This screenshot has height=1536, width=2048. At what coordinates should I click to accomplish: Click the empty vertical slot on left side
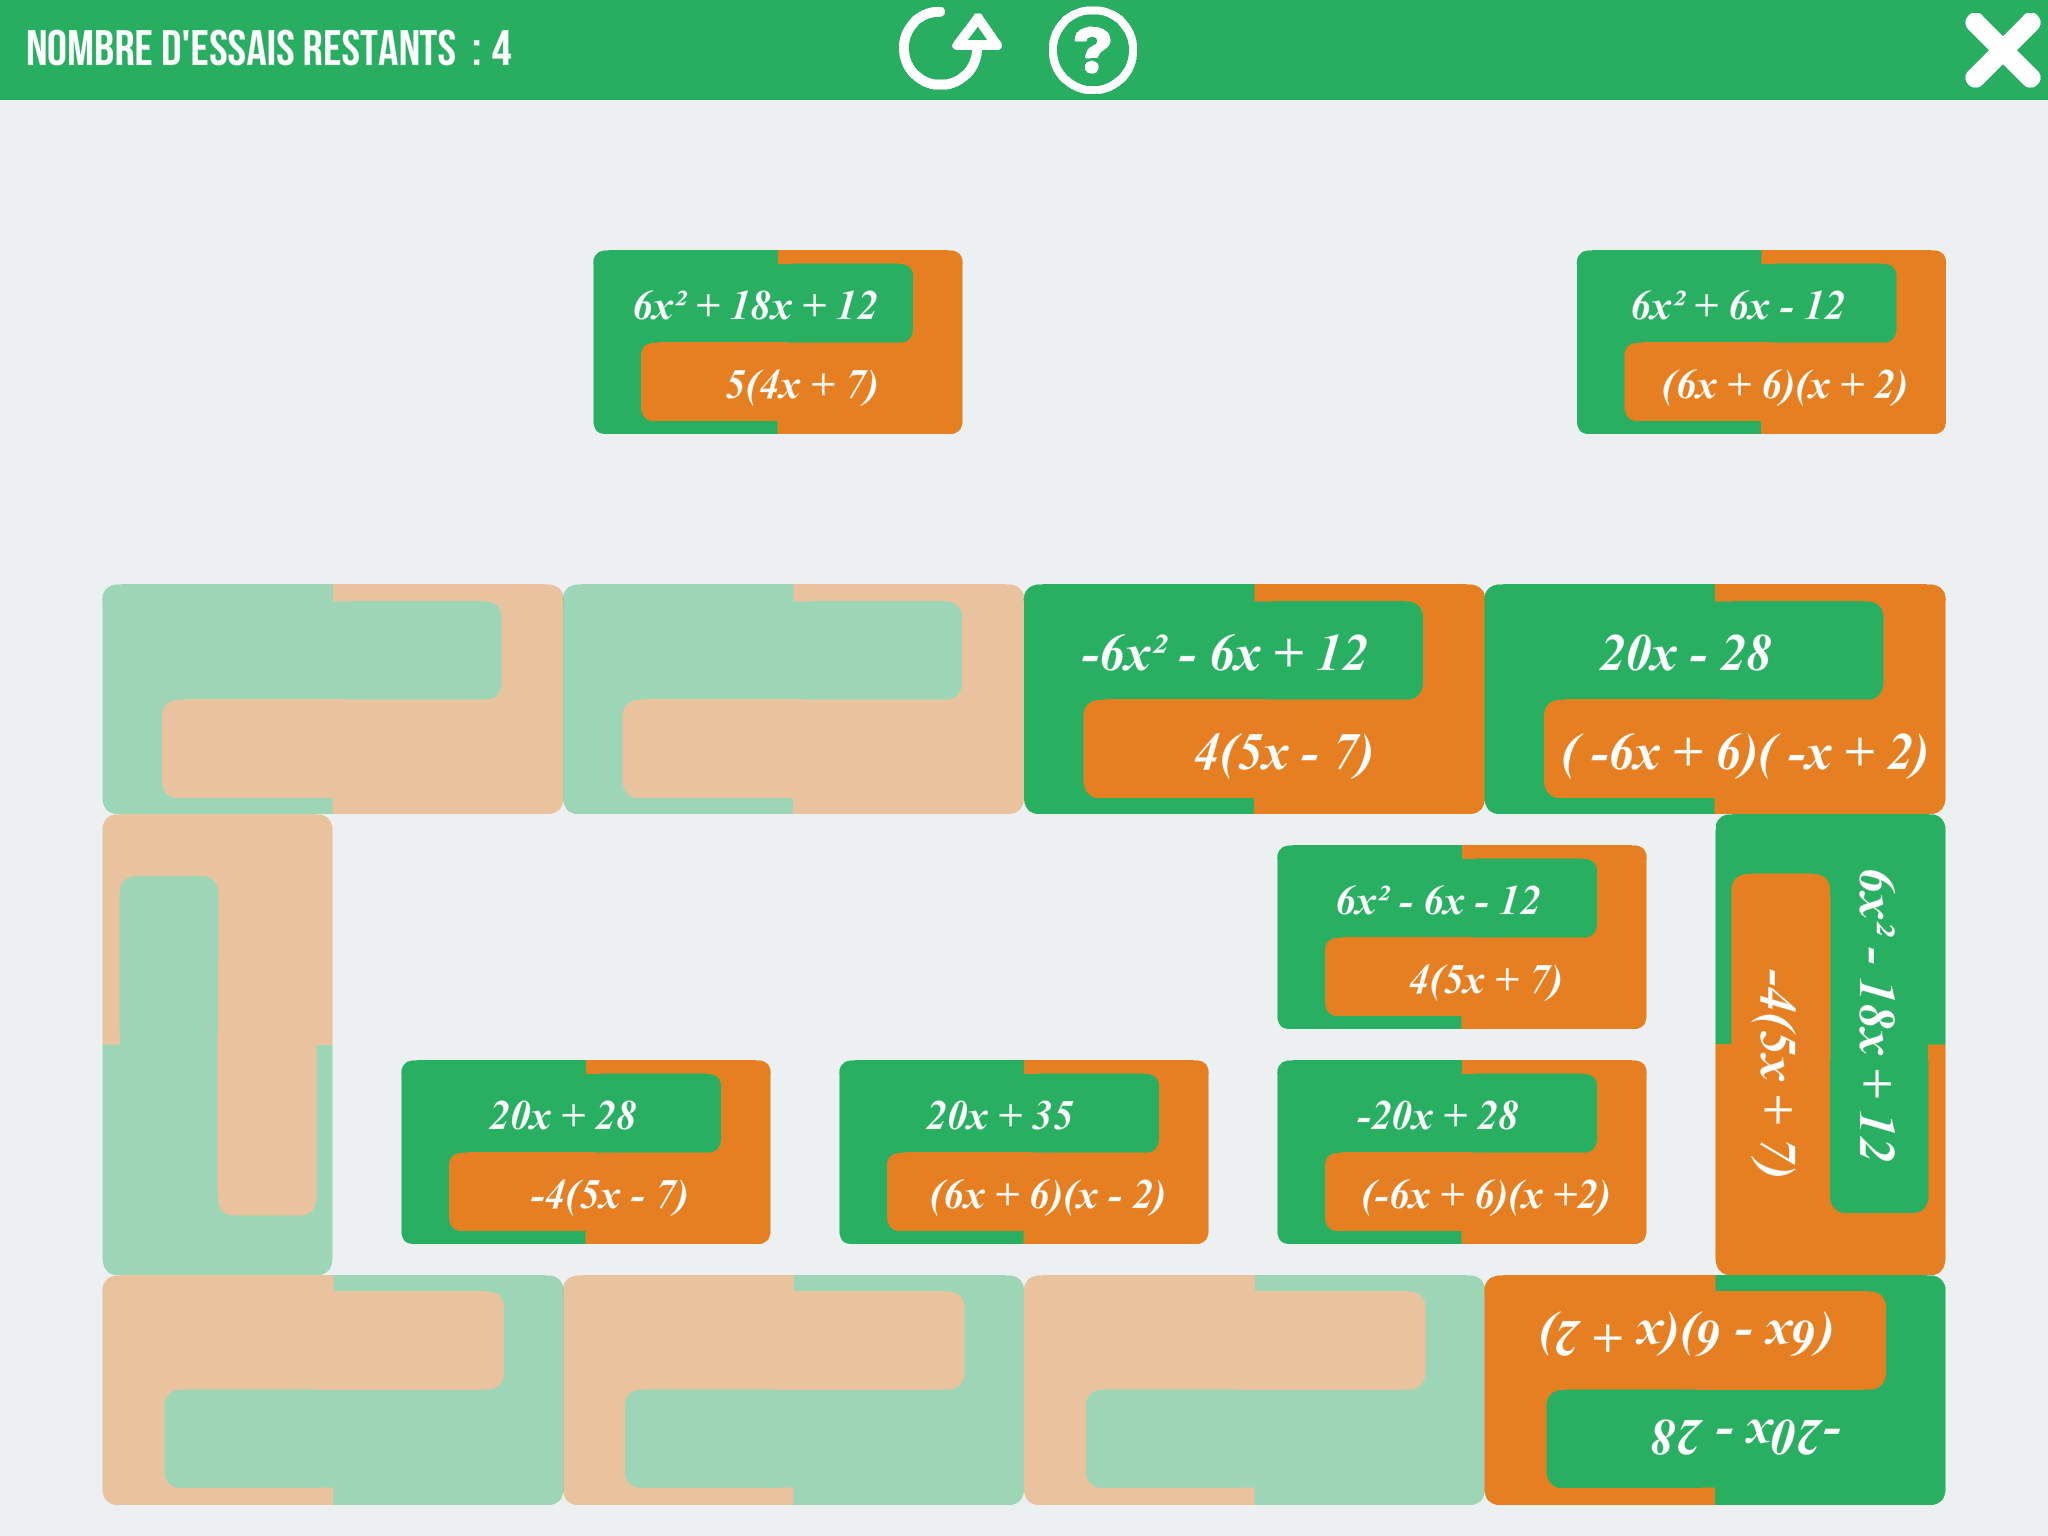[217, 1044]
